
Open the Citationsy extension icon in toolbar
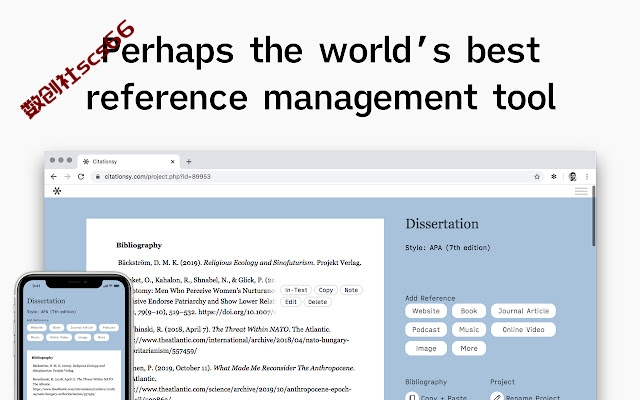click(x=554, y=177)
